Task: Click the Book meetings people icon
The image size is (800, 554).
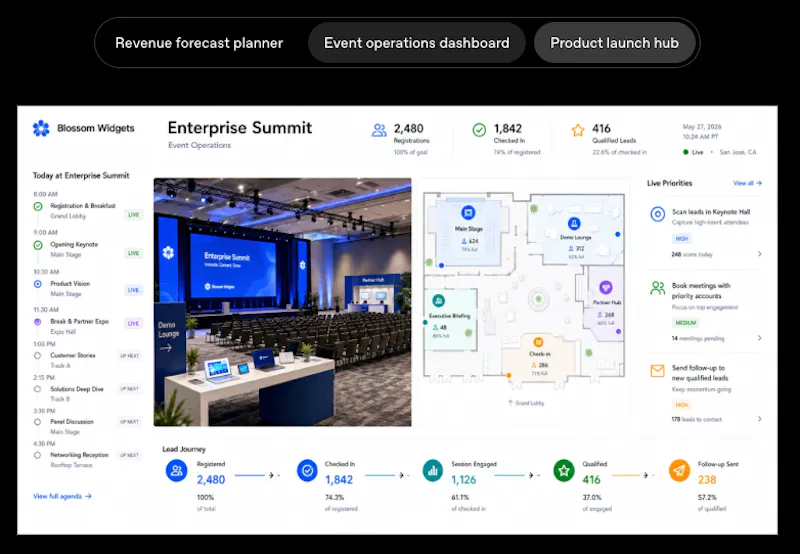Action: (x=658, y=288)
